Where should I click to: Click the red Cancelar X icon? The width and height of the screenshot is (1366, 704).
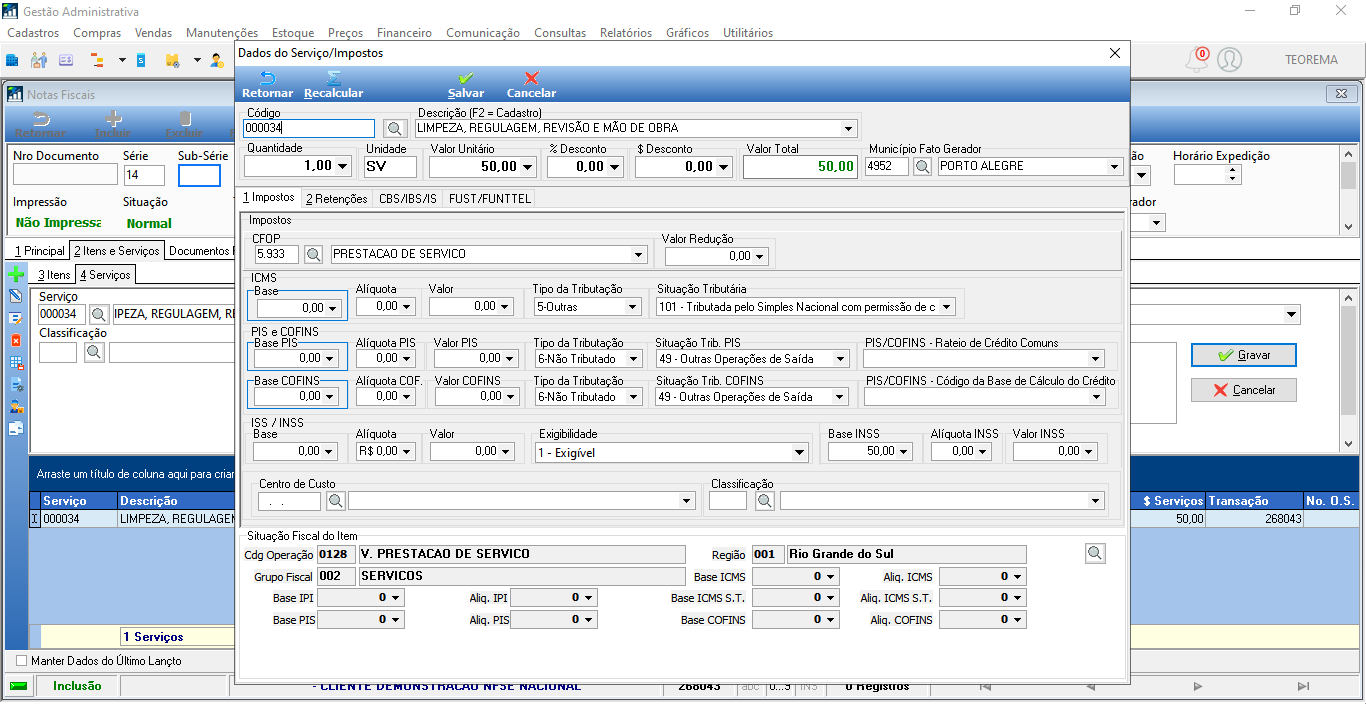tap(532, 78)
